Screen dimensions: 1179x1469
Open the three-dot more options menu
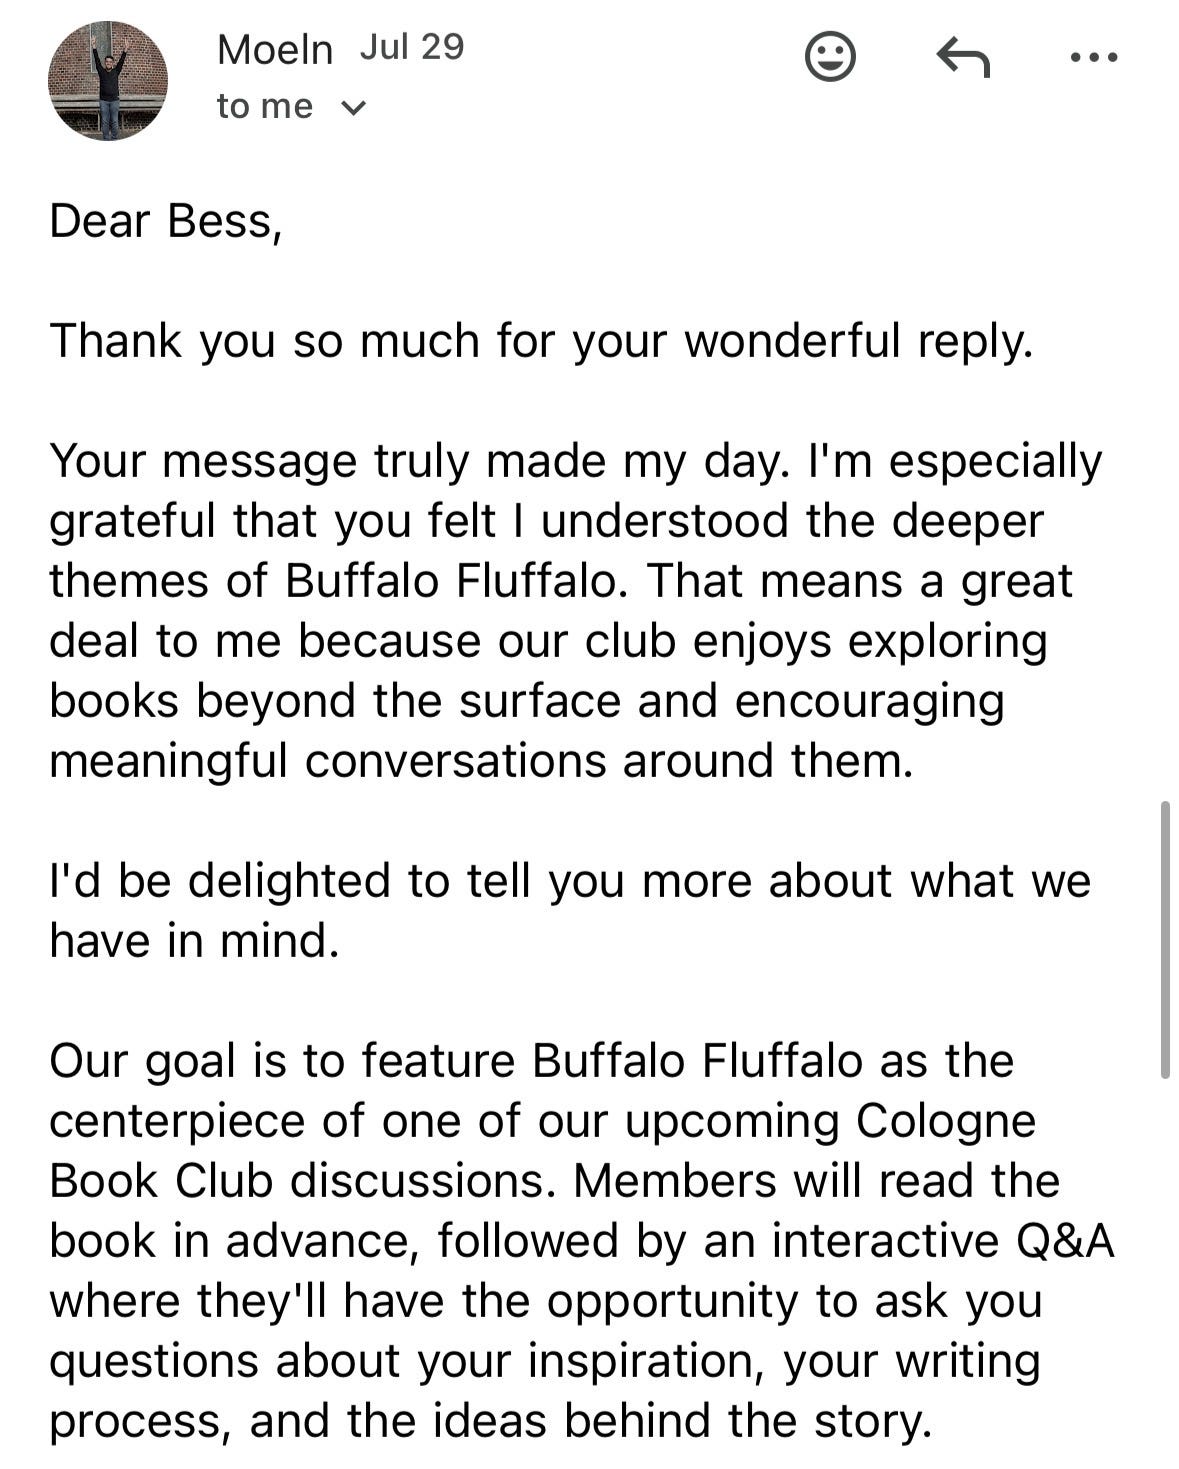pos(1093,58)
